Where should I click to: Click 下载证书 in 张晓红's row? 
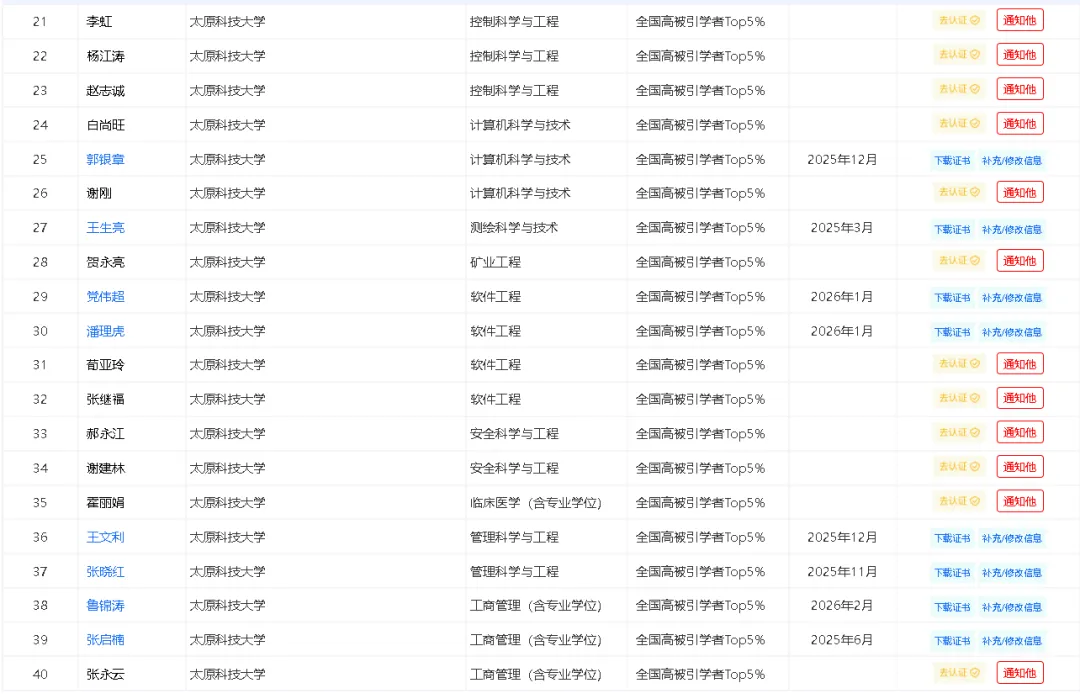(x=952, y=572)
